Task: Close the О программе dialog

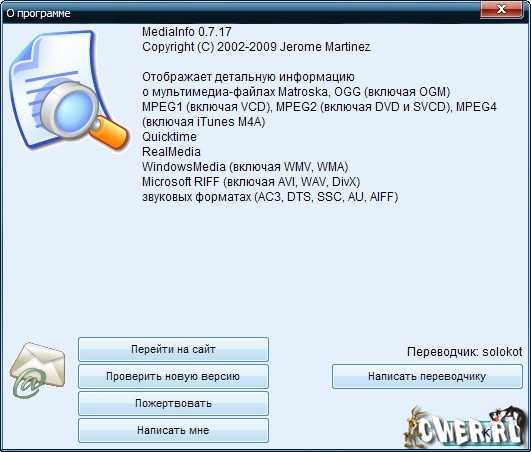Action: (501, 9)
